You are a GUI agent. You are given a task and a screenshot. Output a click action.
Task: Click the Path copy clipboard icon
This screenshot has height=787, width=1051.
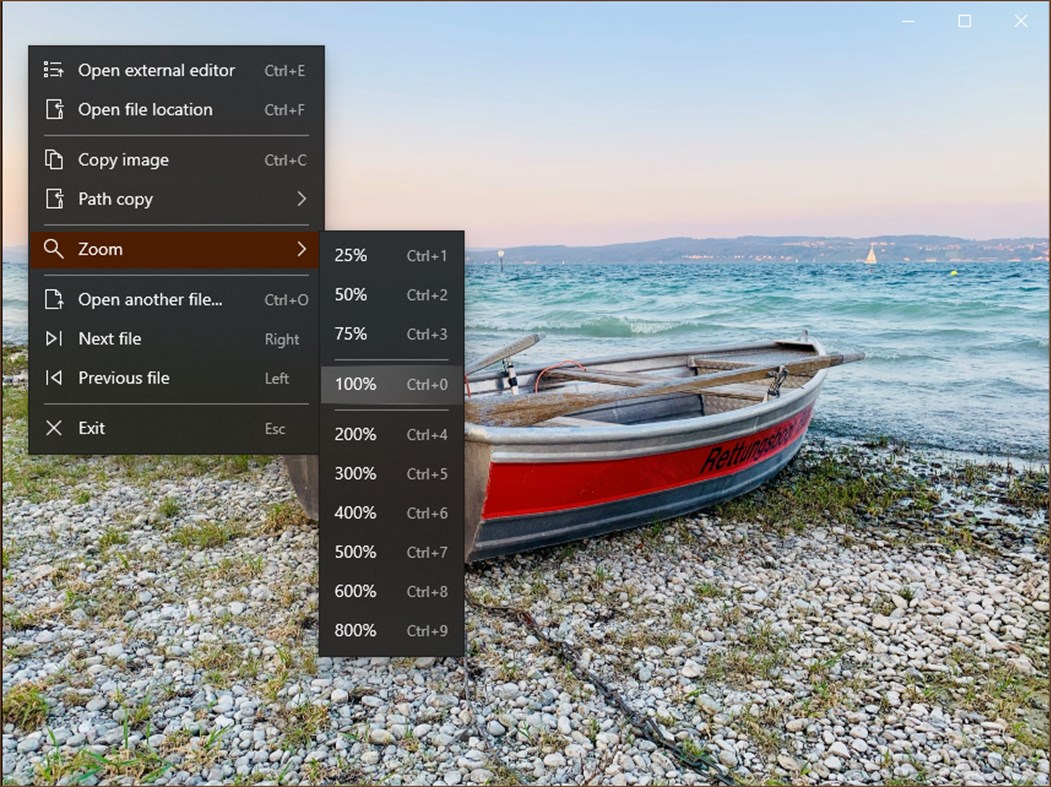pos(53,199)
